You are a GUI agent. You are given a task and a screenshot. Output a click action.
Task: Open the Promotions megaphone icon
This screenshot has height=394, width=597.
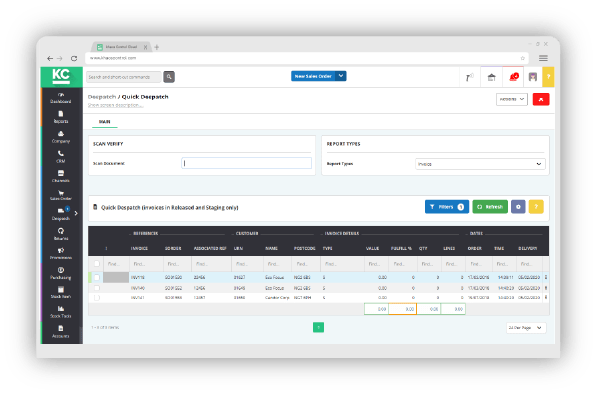point(61,250)
